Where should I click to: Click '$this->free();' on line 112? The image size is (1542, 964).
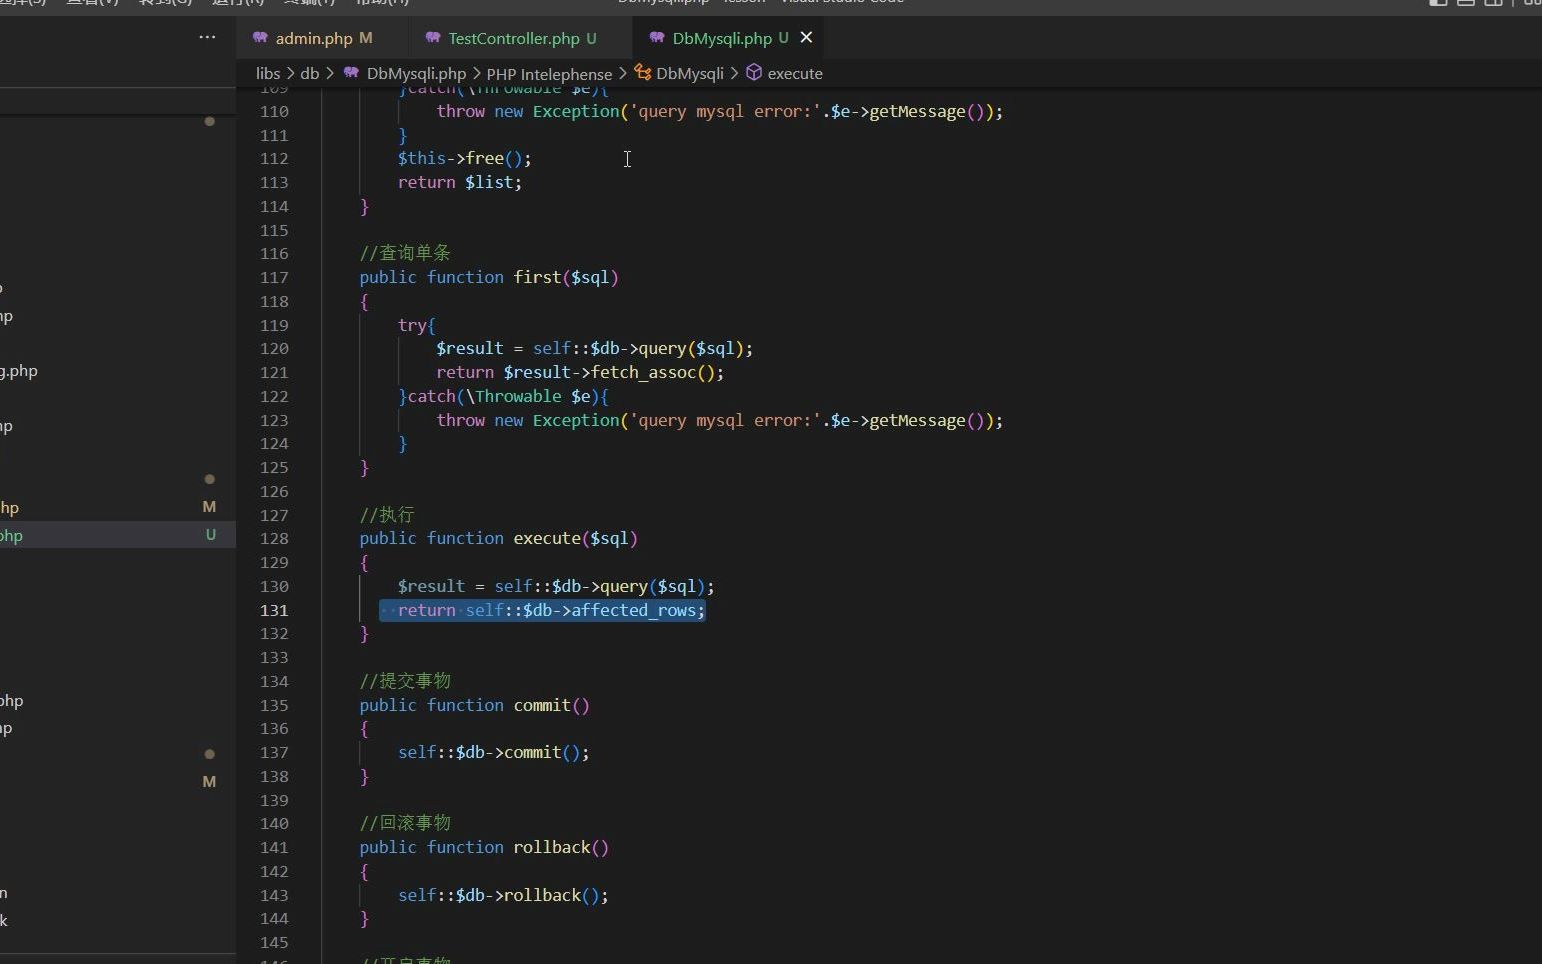tap(465, 158)
